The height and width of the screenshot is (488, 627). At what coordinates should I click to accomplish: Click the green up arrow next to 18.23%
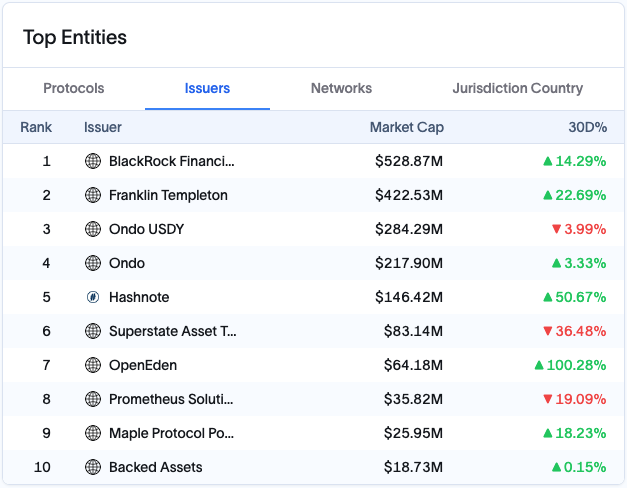(x=548, y=433)
